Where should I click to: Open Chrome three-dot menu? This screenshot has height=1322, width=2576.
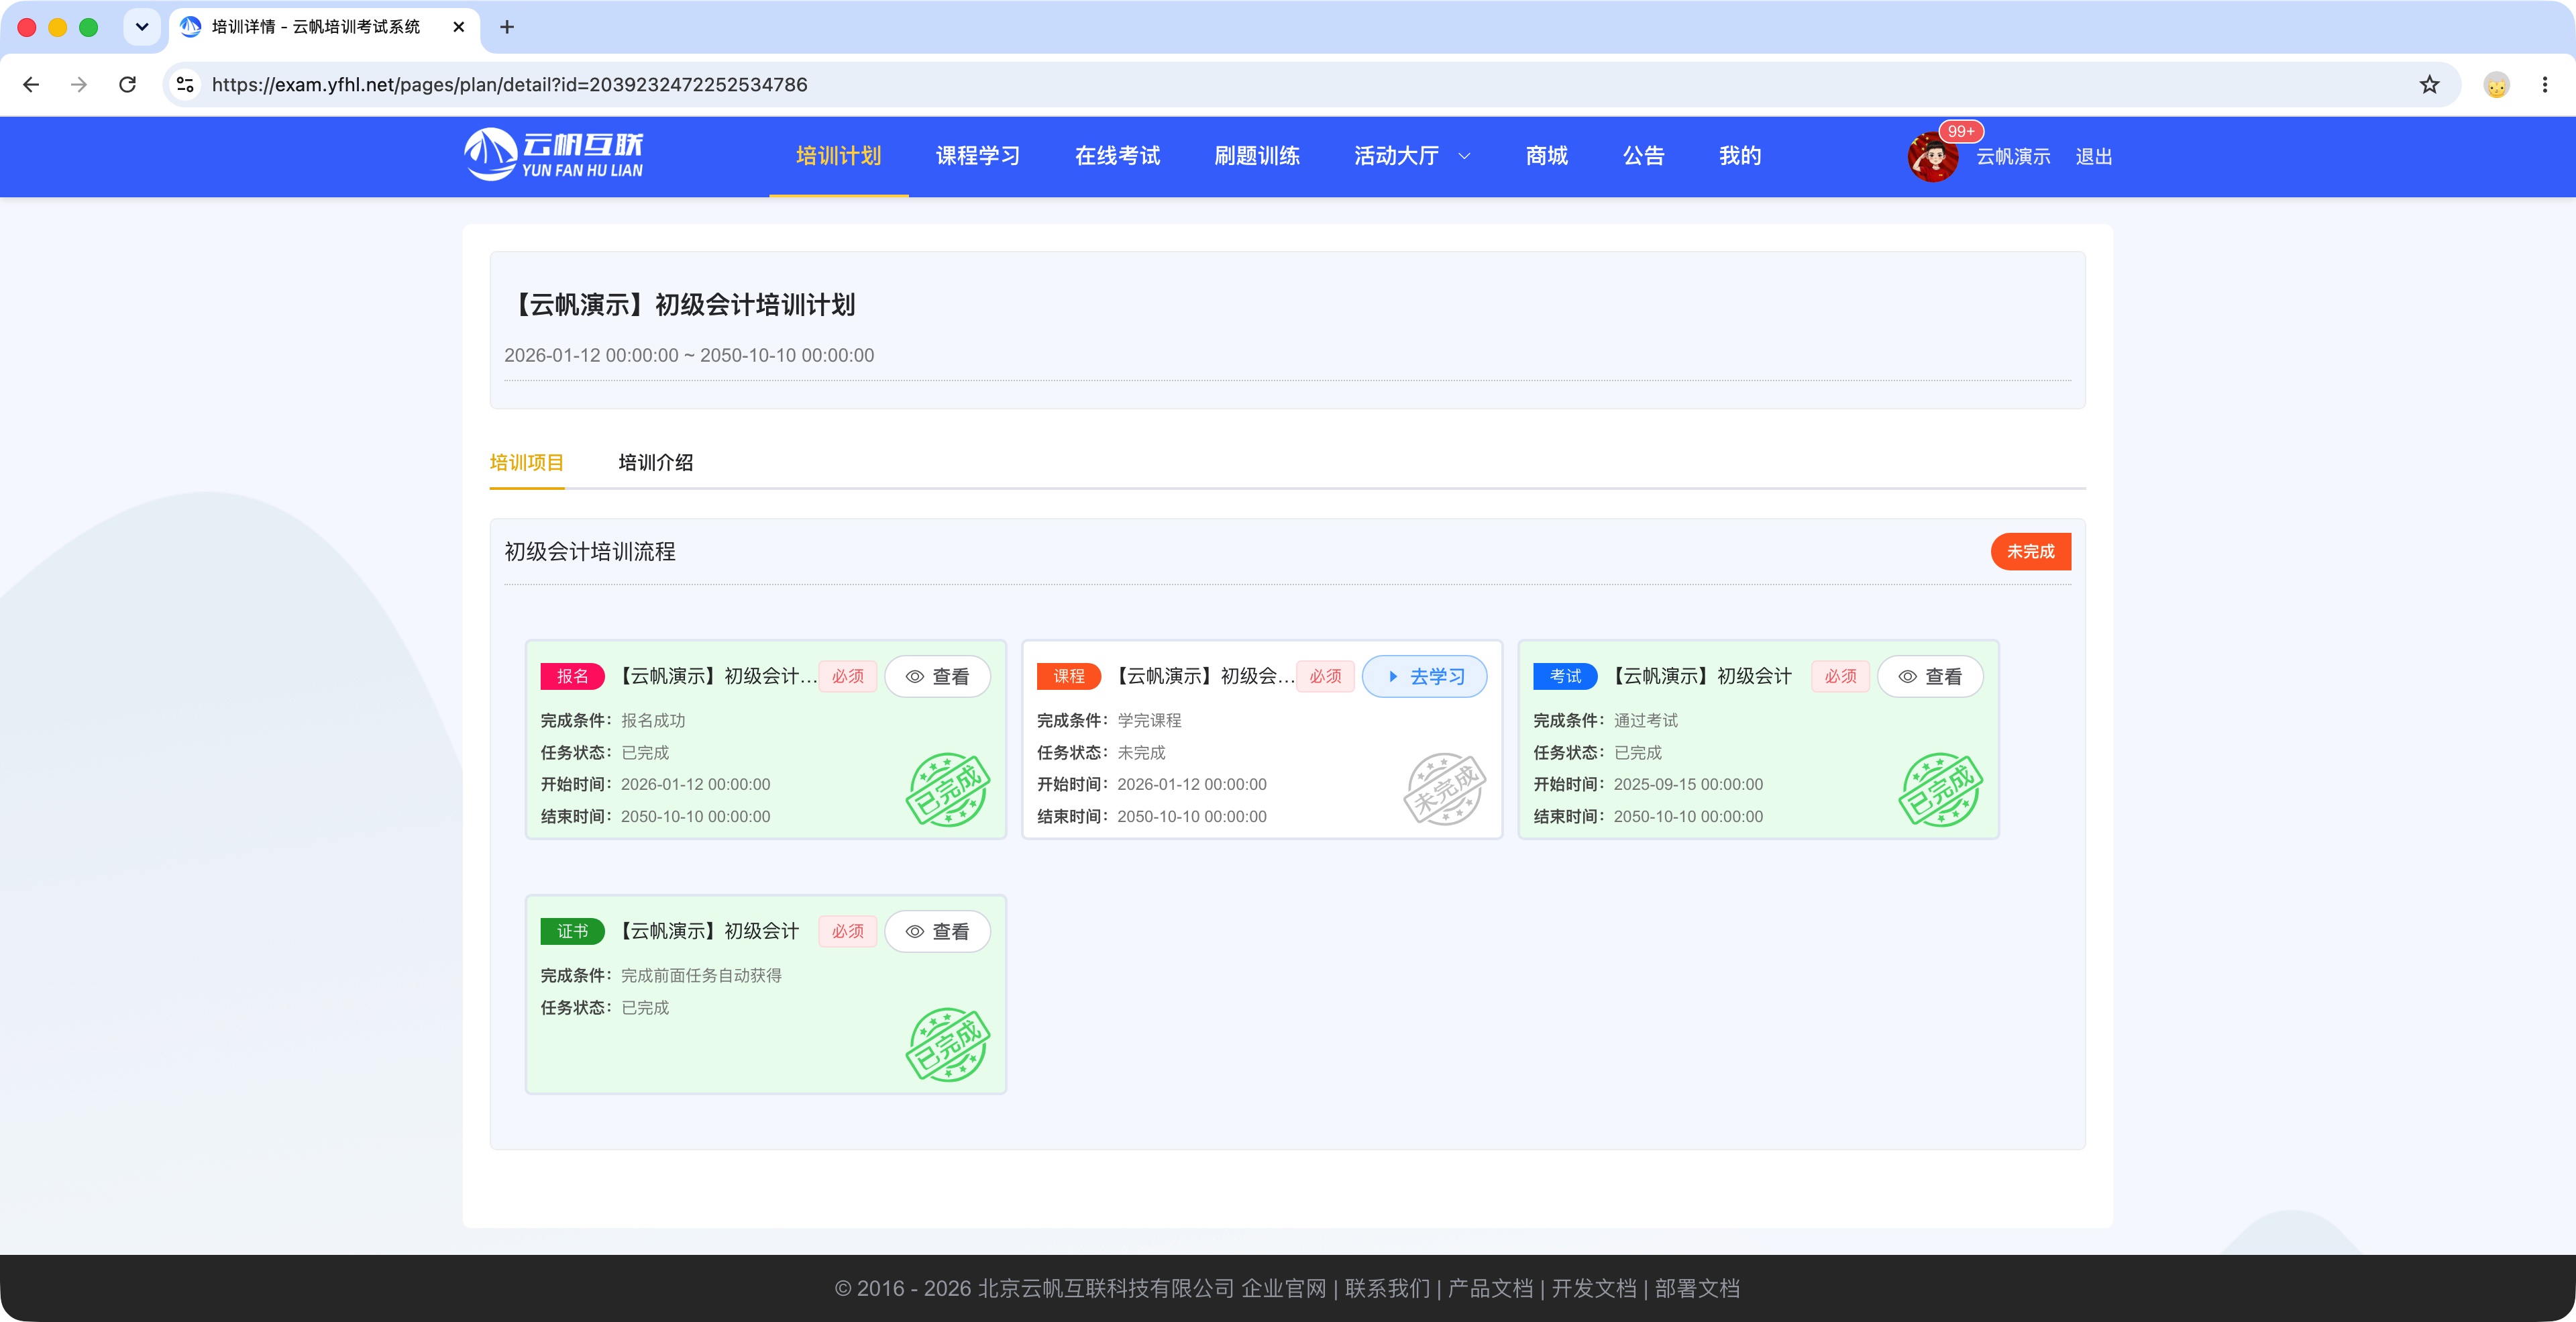pyautogui.click(x=2545, y=85)
